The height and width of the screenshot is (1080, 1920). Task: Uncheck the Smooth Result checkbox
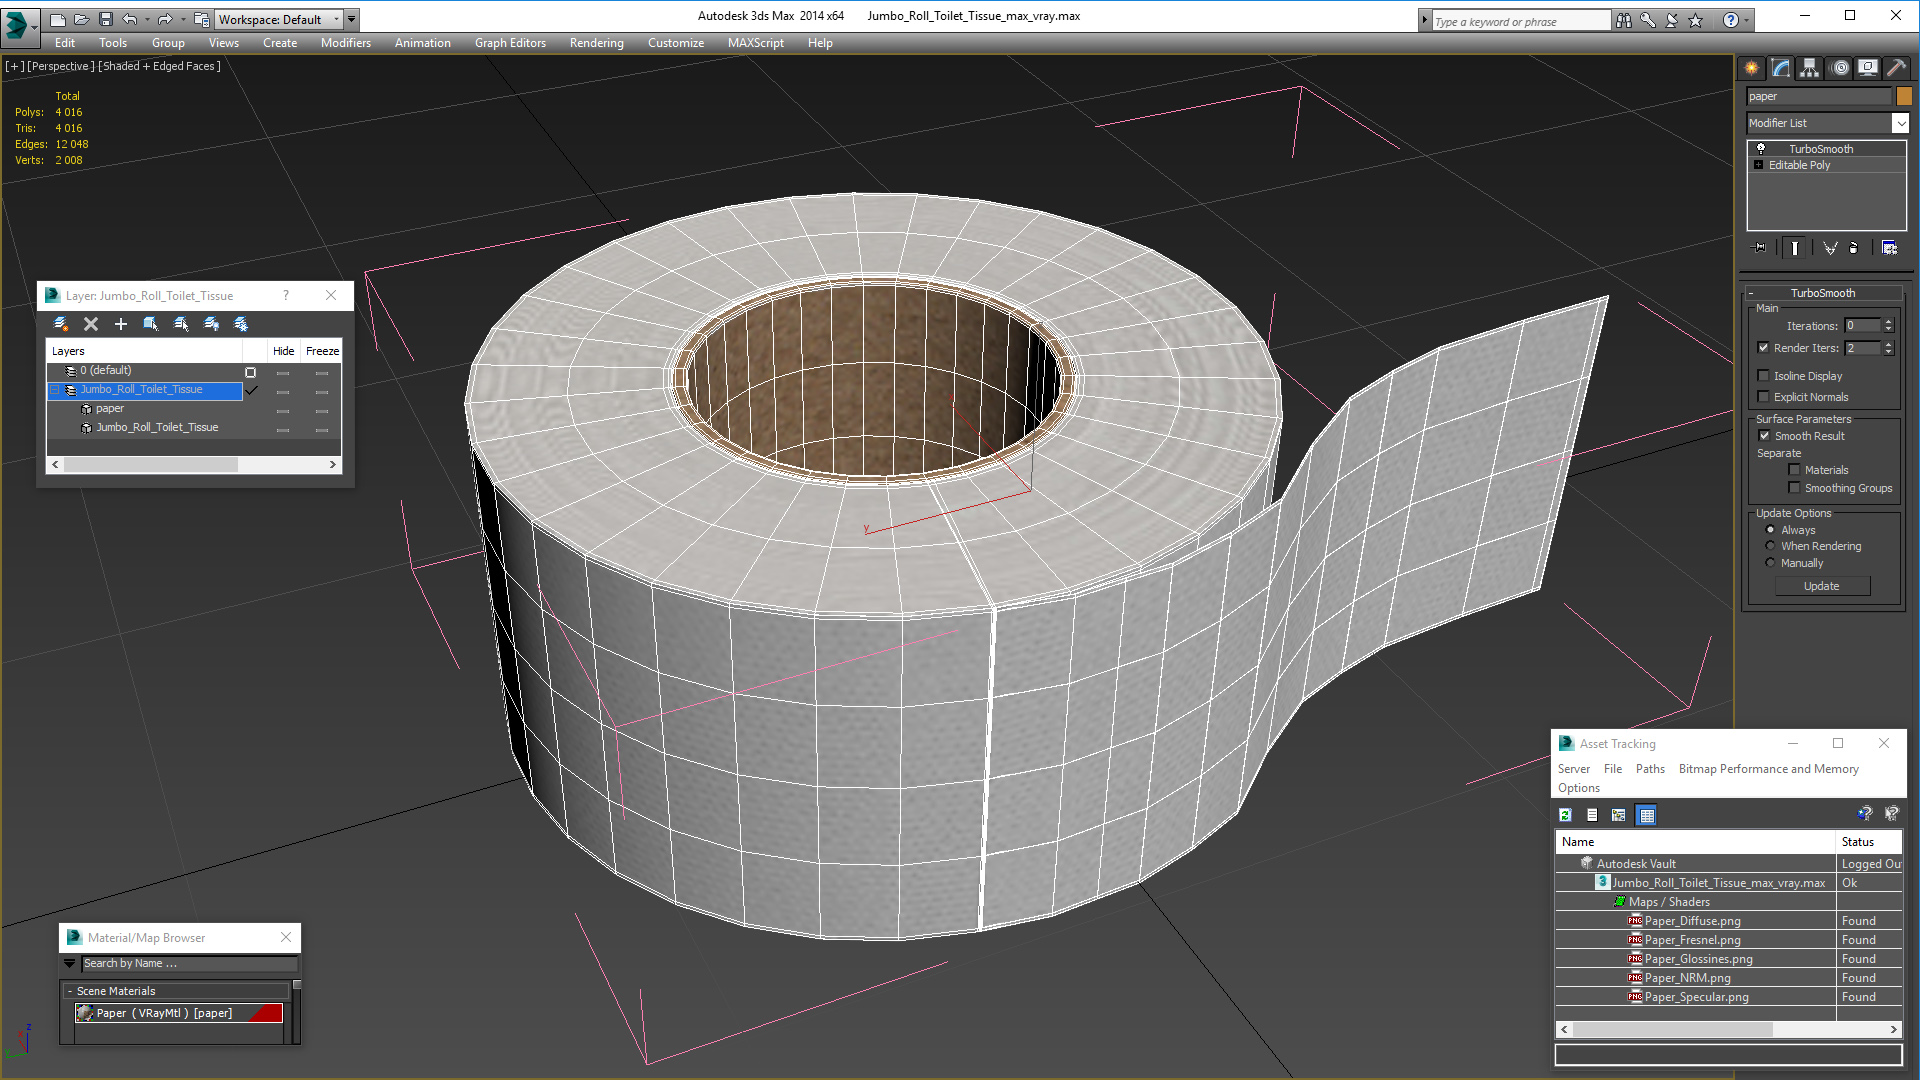pyautogui.click(x=1764, y=436)
